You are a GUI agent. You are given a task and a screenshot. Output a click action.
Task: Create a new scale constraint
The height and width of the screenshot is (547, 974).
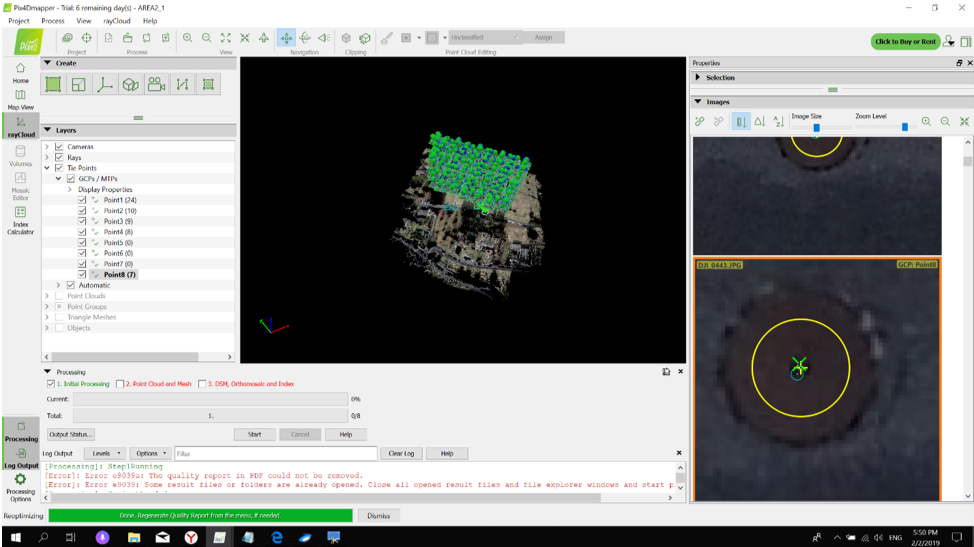pos(104,84)
